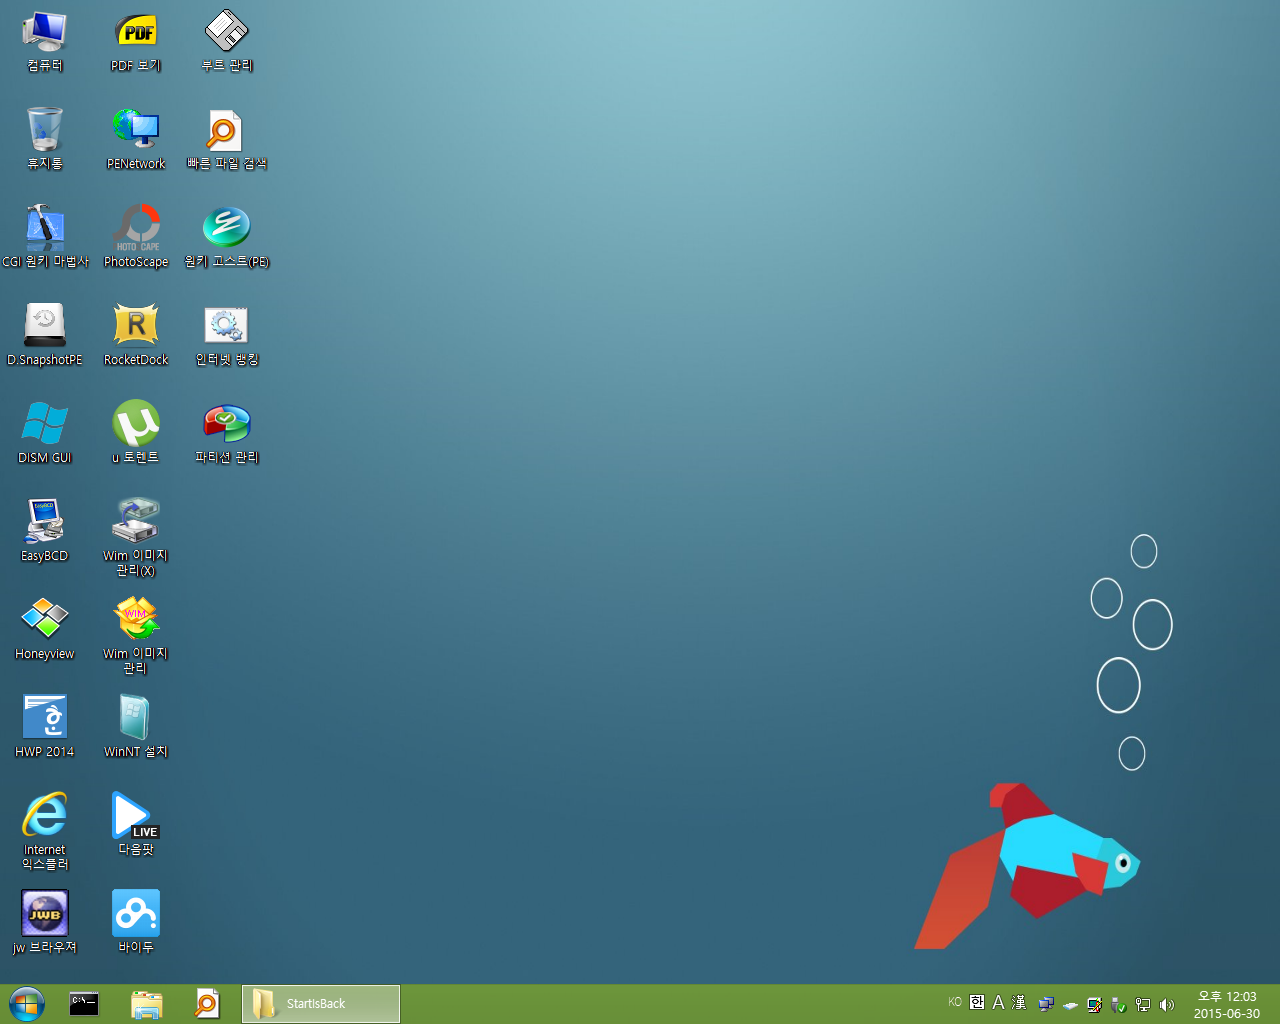Viewport: 1280px width, 1024px height.
Task: Launch the PhotoScape icon
Action: (x=136, y=237)
